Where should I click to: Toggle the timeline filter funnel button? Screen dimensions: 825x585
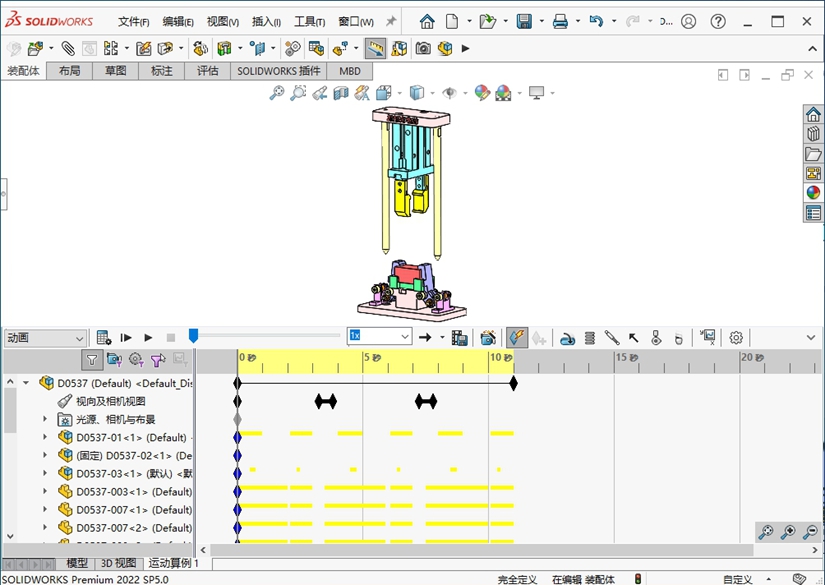click(92, 360)
